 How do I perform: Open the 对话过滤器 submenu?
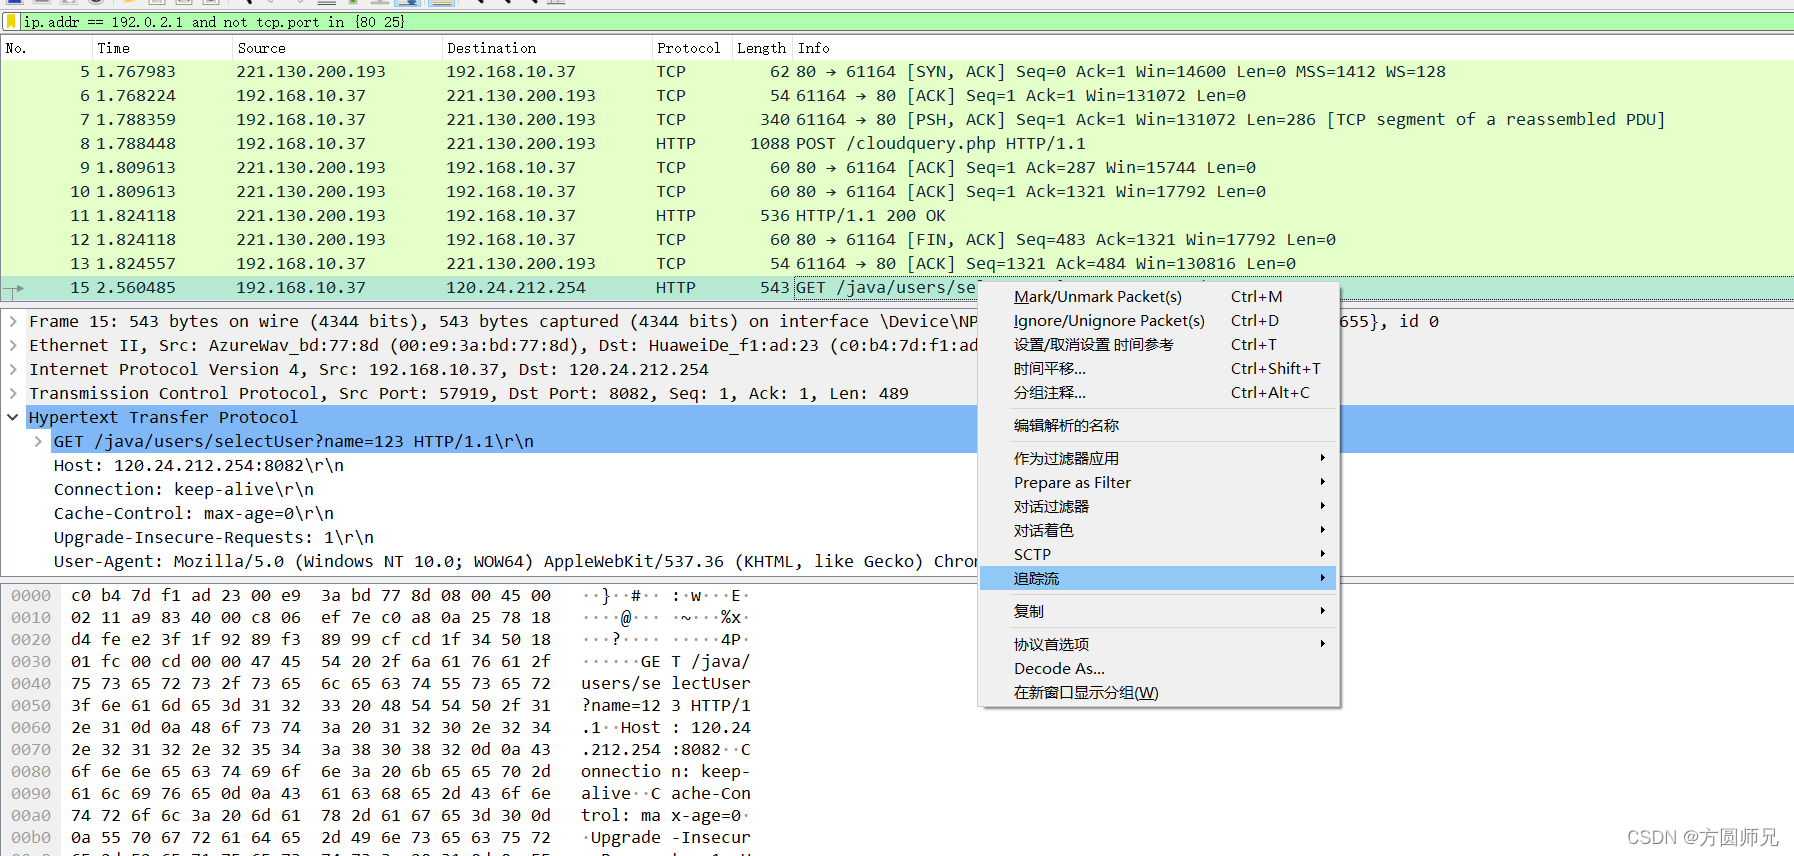tap(1159, 507)
